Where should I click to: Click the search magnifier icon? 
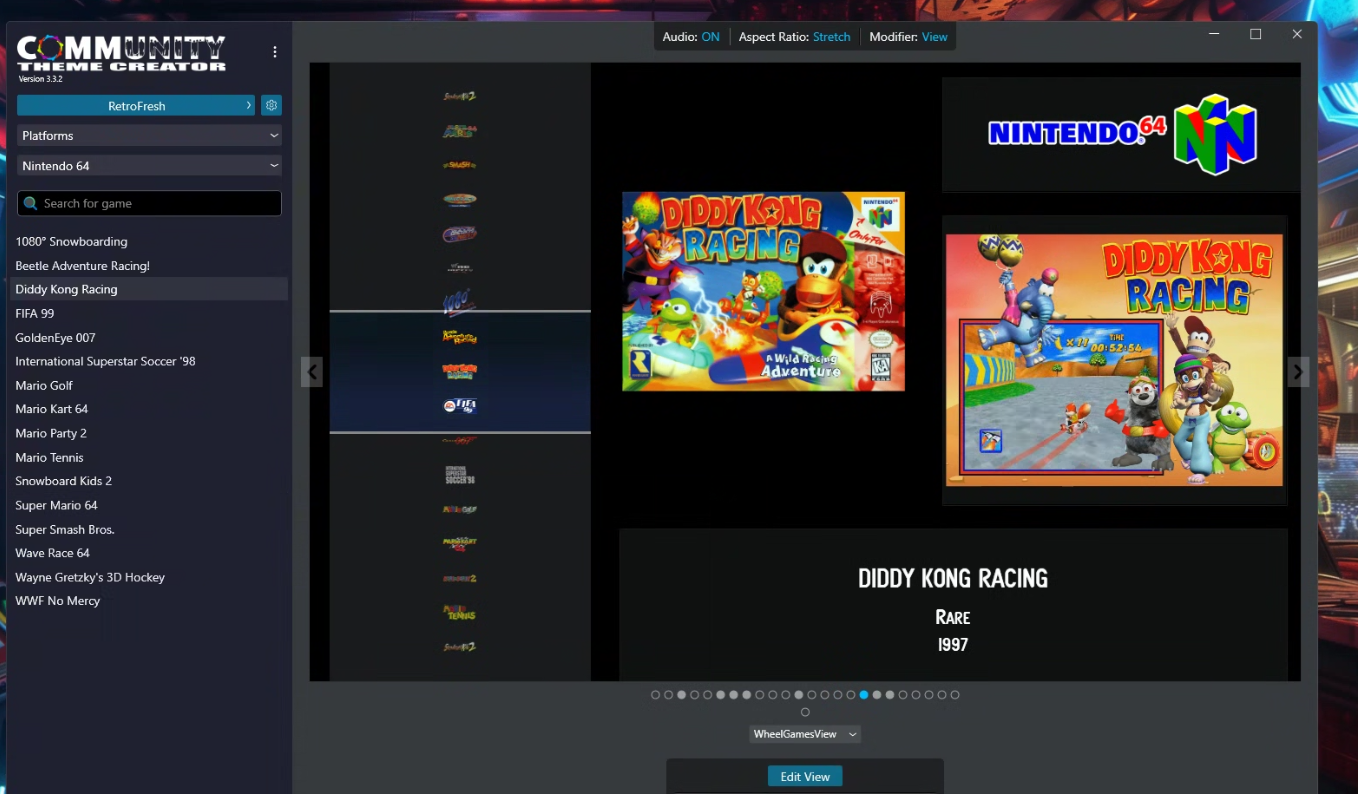[30, 203]
